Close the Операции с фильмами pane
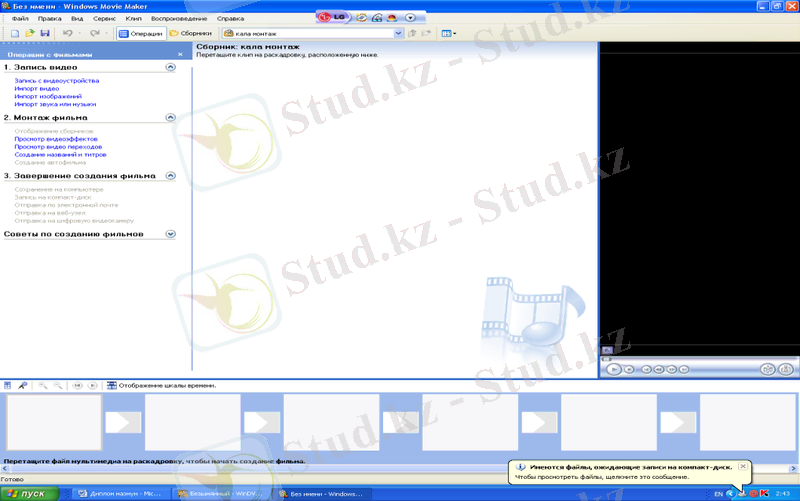Image resolution: width=800 pixels, height=501 pixels. 180,54
